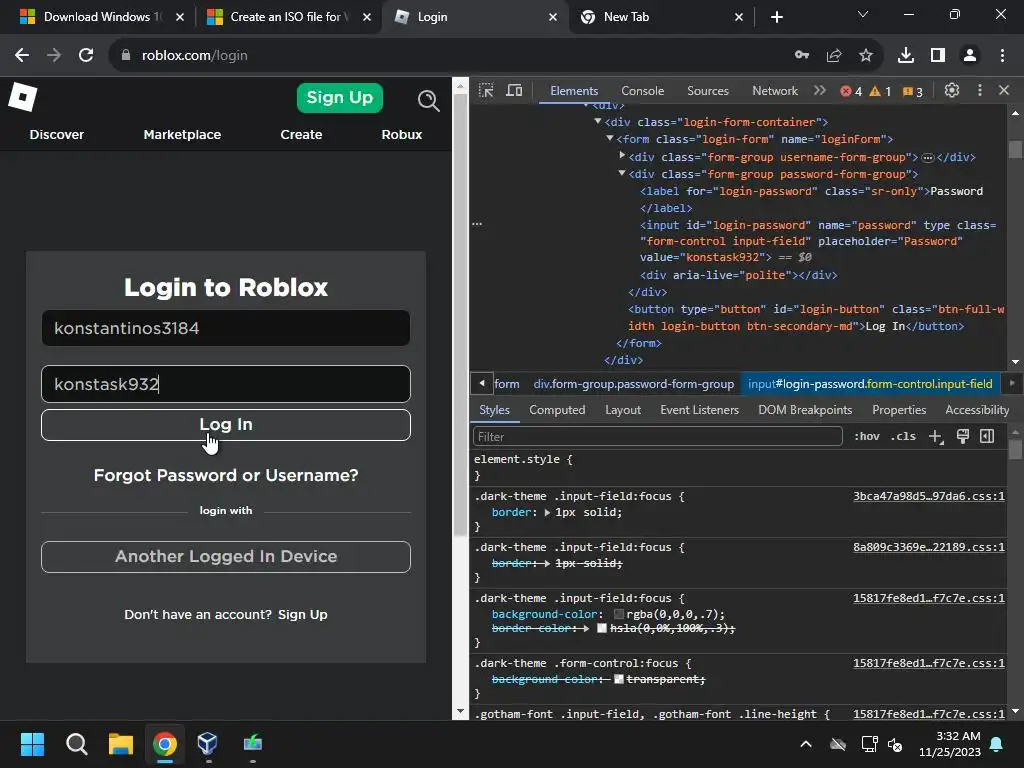Click the Roblox logo icon

(x=22, y=97)
